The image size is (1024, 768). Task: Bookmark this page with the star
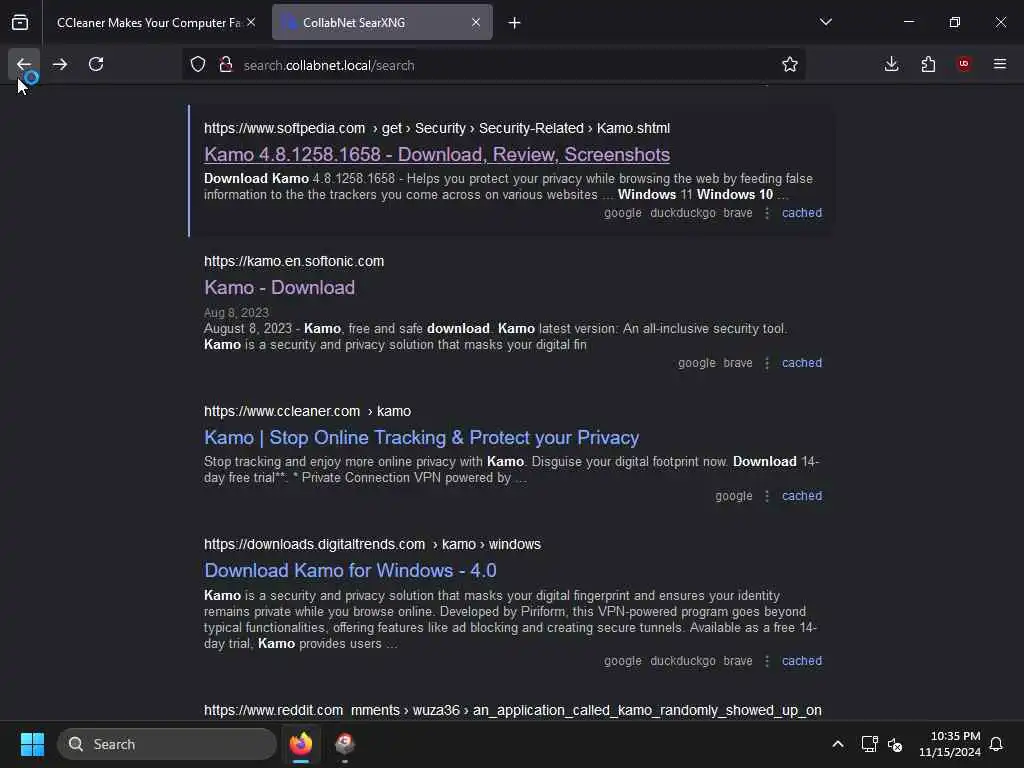790,65
